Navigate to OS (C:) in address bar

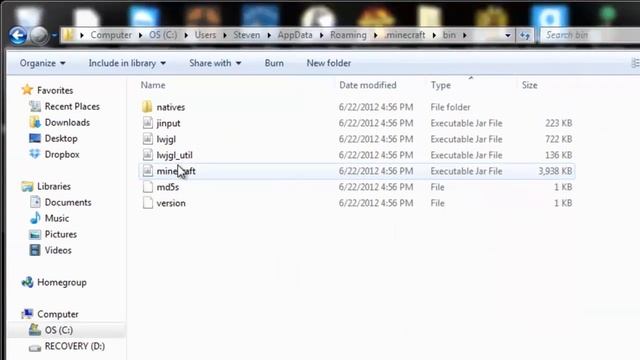(x=163, y=35)
